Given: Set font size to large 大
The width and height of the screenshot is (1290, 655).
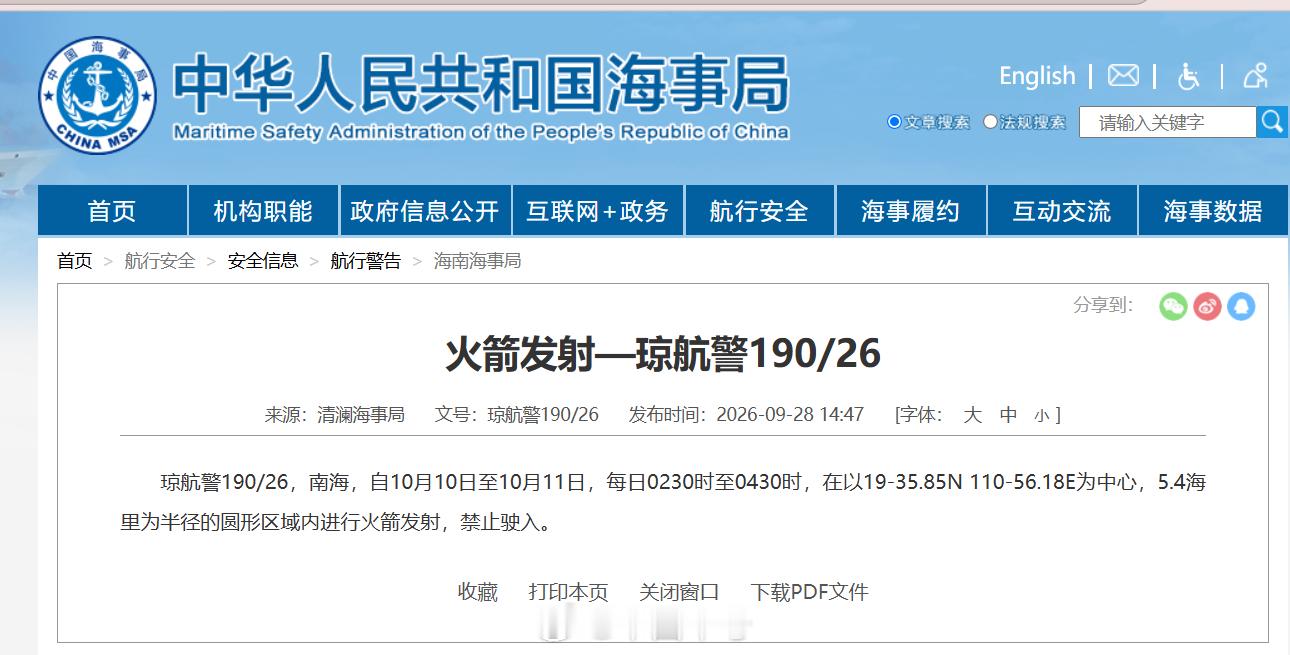Looking at the screenshot, I should (973, 415).
